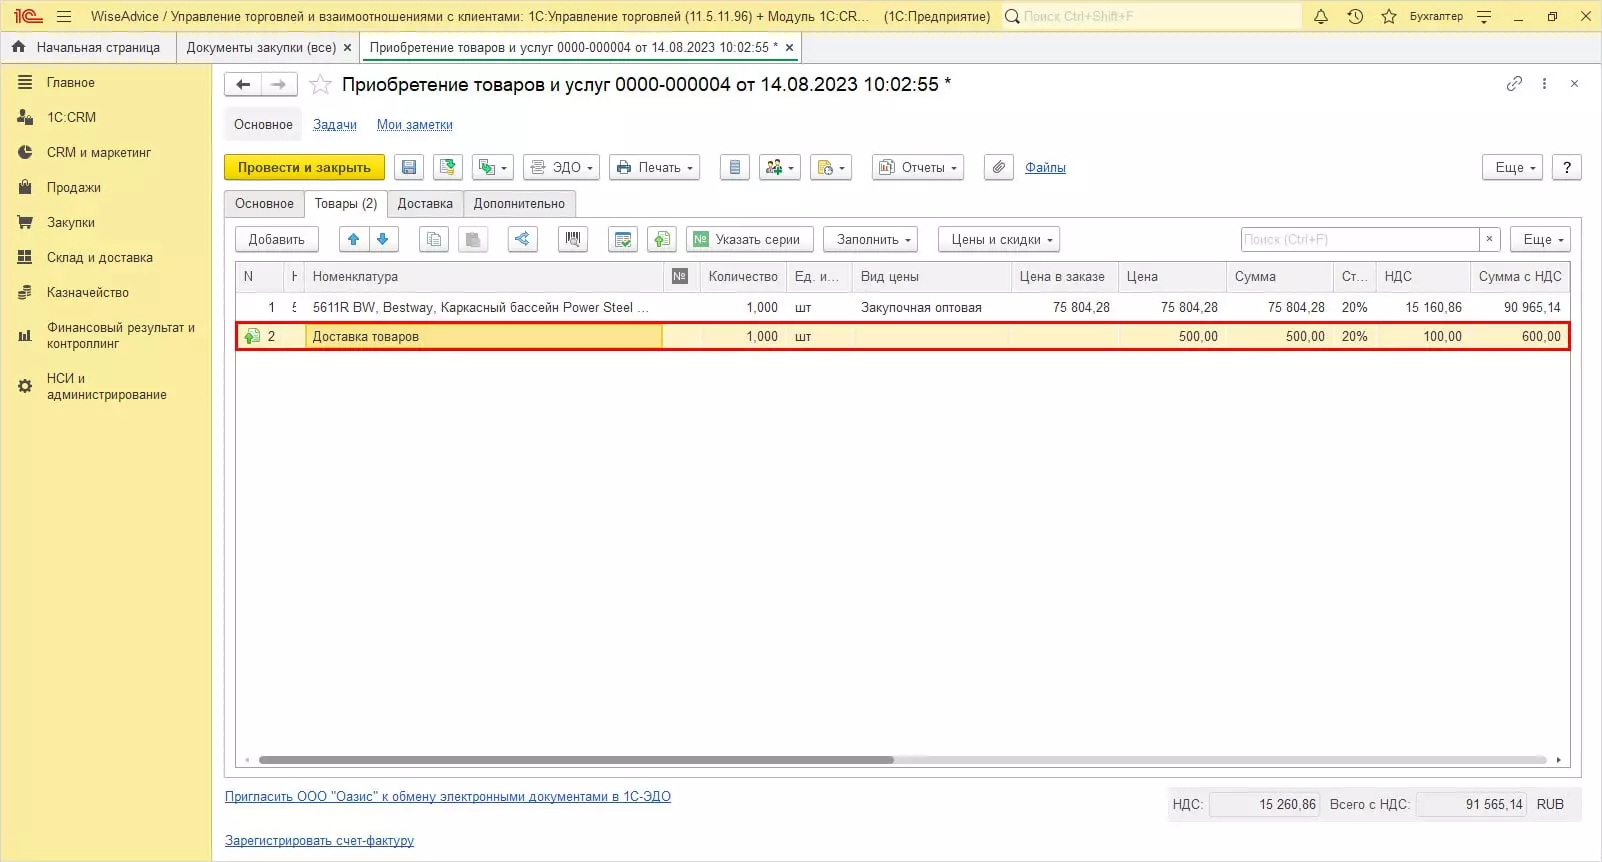Open the Закупки section in the sidebar
1602x862 pixels.
click(70, 222)
